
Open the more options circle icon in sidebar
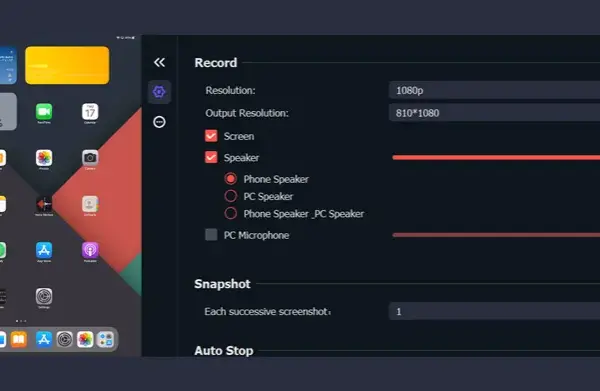tap(159, 122)
